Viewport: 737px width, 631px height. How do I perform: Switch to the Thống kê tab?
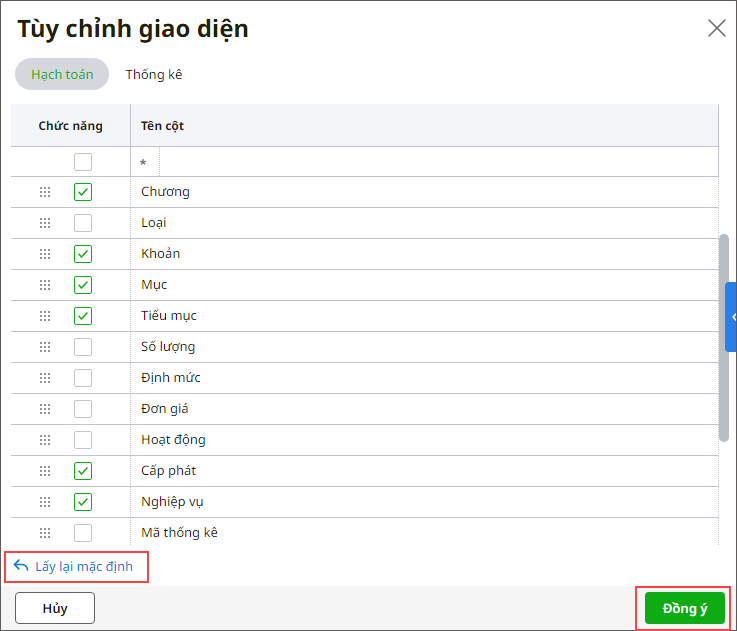pyautogui.click(x=153, y=74)
